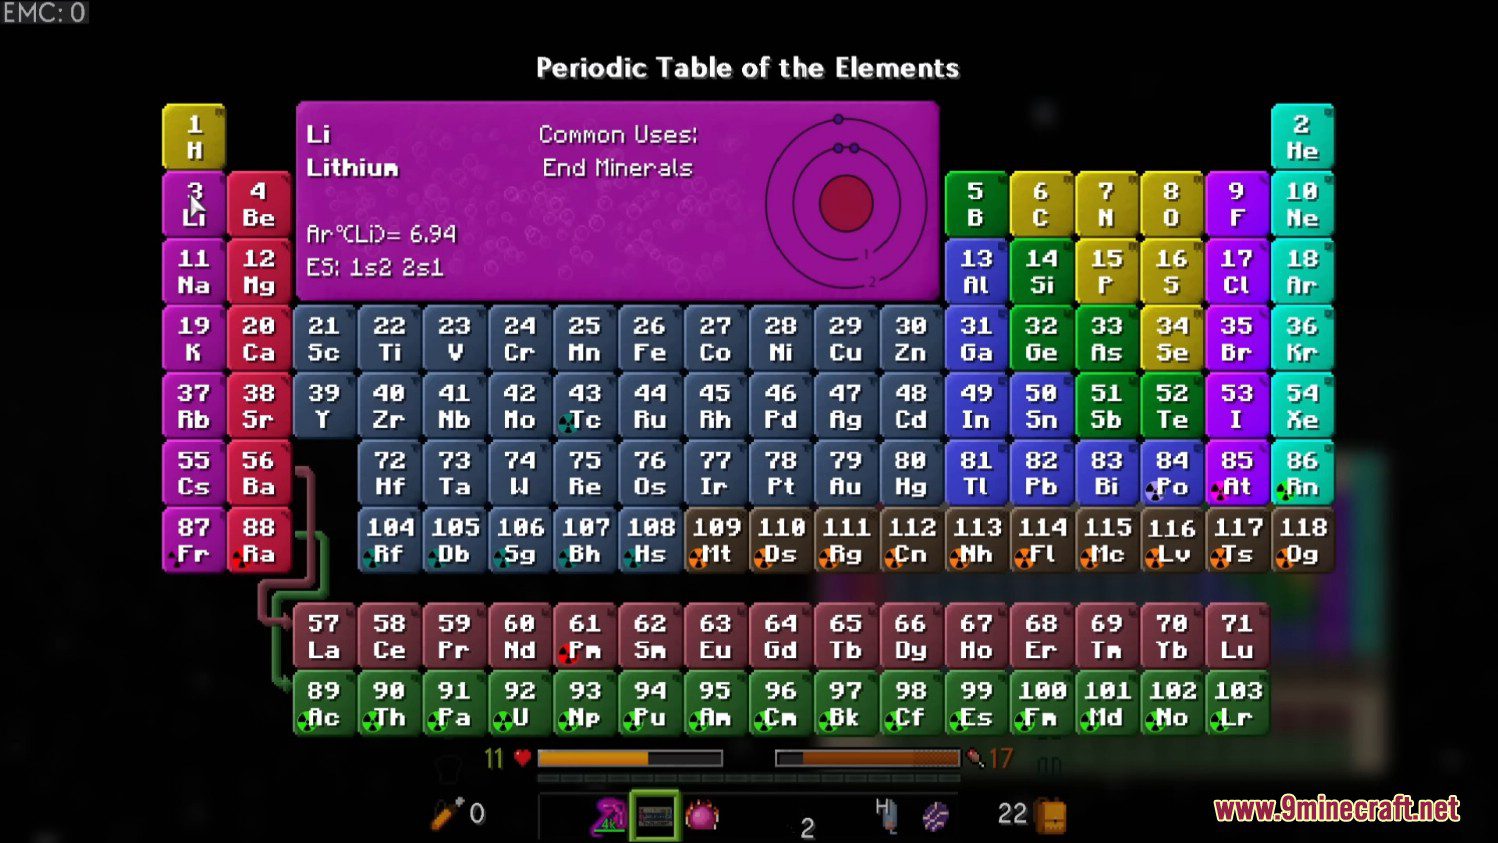Viewport: 1498px width, 843px height.
Task: Click the hunger bar beside 17
Action: (867, 759)
